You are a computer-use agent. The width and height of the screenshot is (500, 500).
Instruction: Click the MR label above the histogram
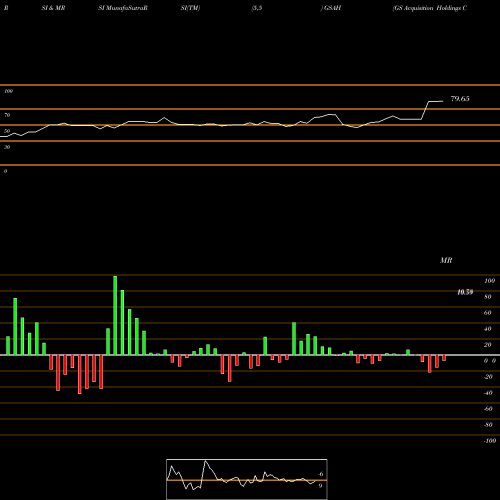point(446,260)
